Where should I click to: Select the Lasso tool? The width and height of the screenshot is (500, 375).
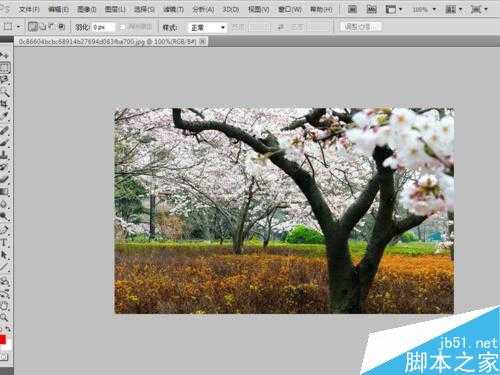5,80
